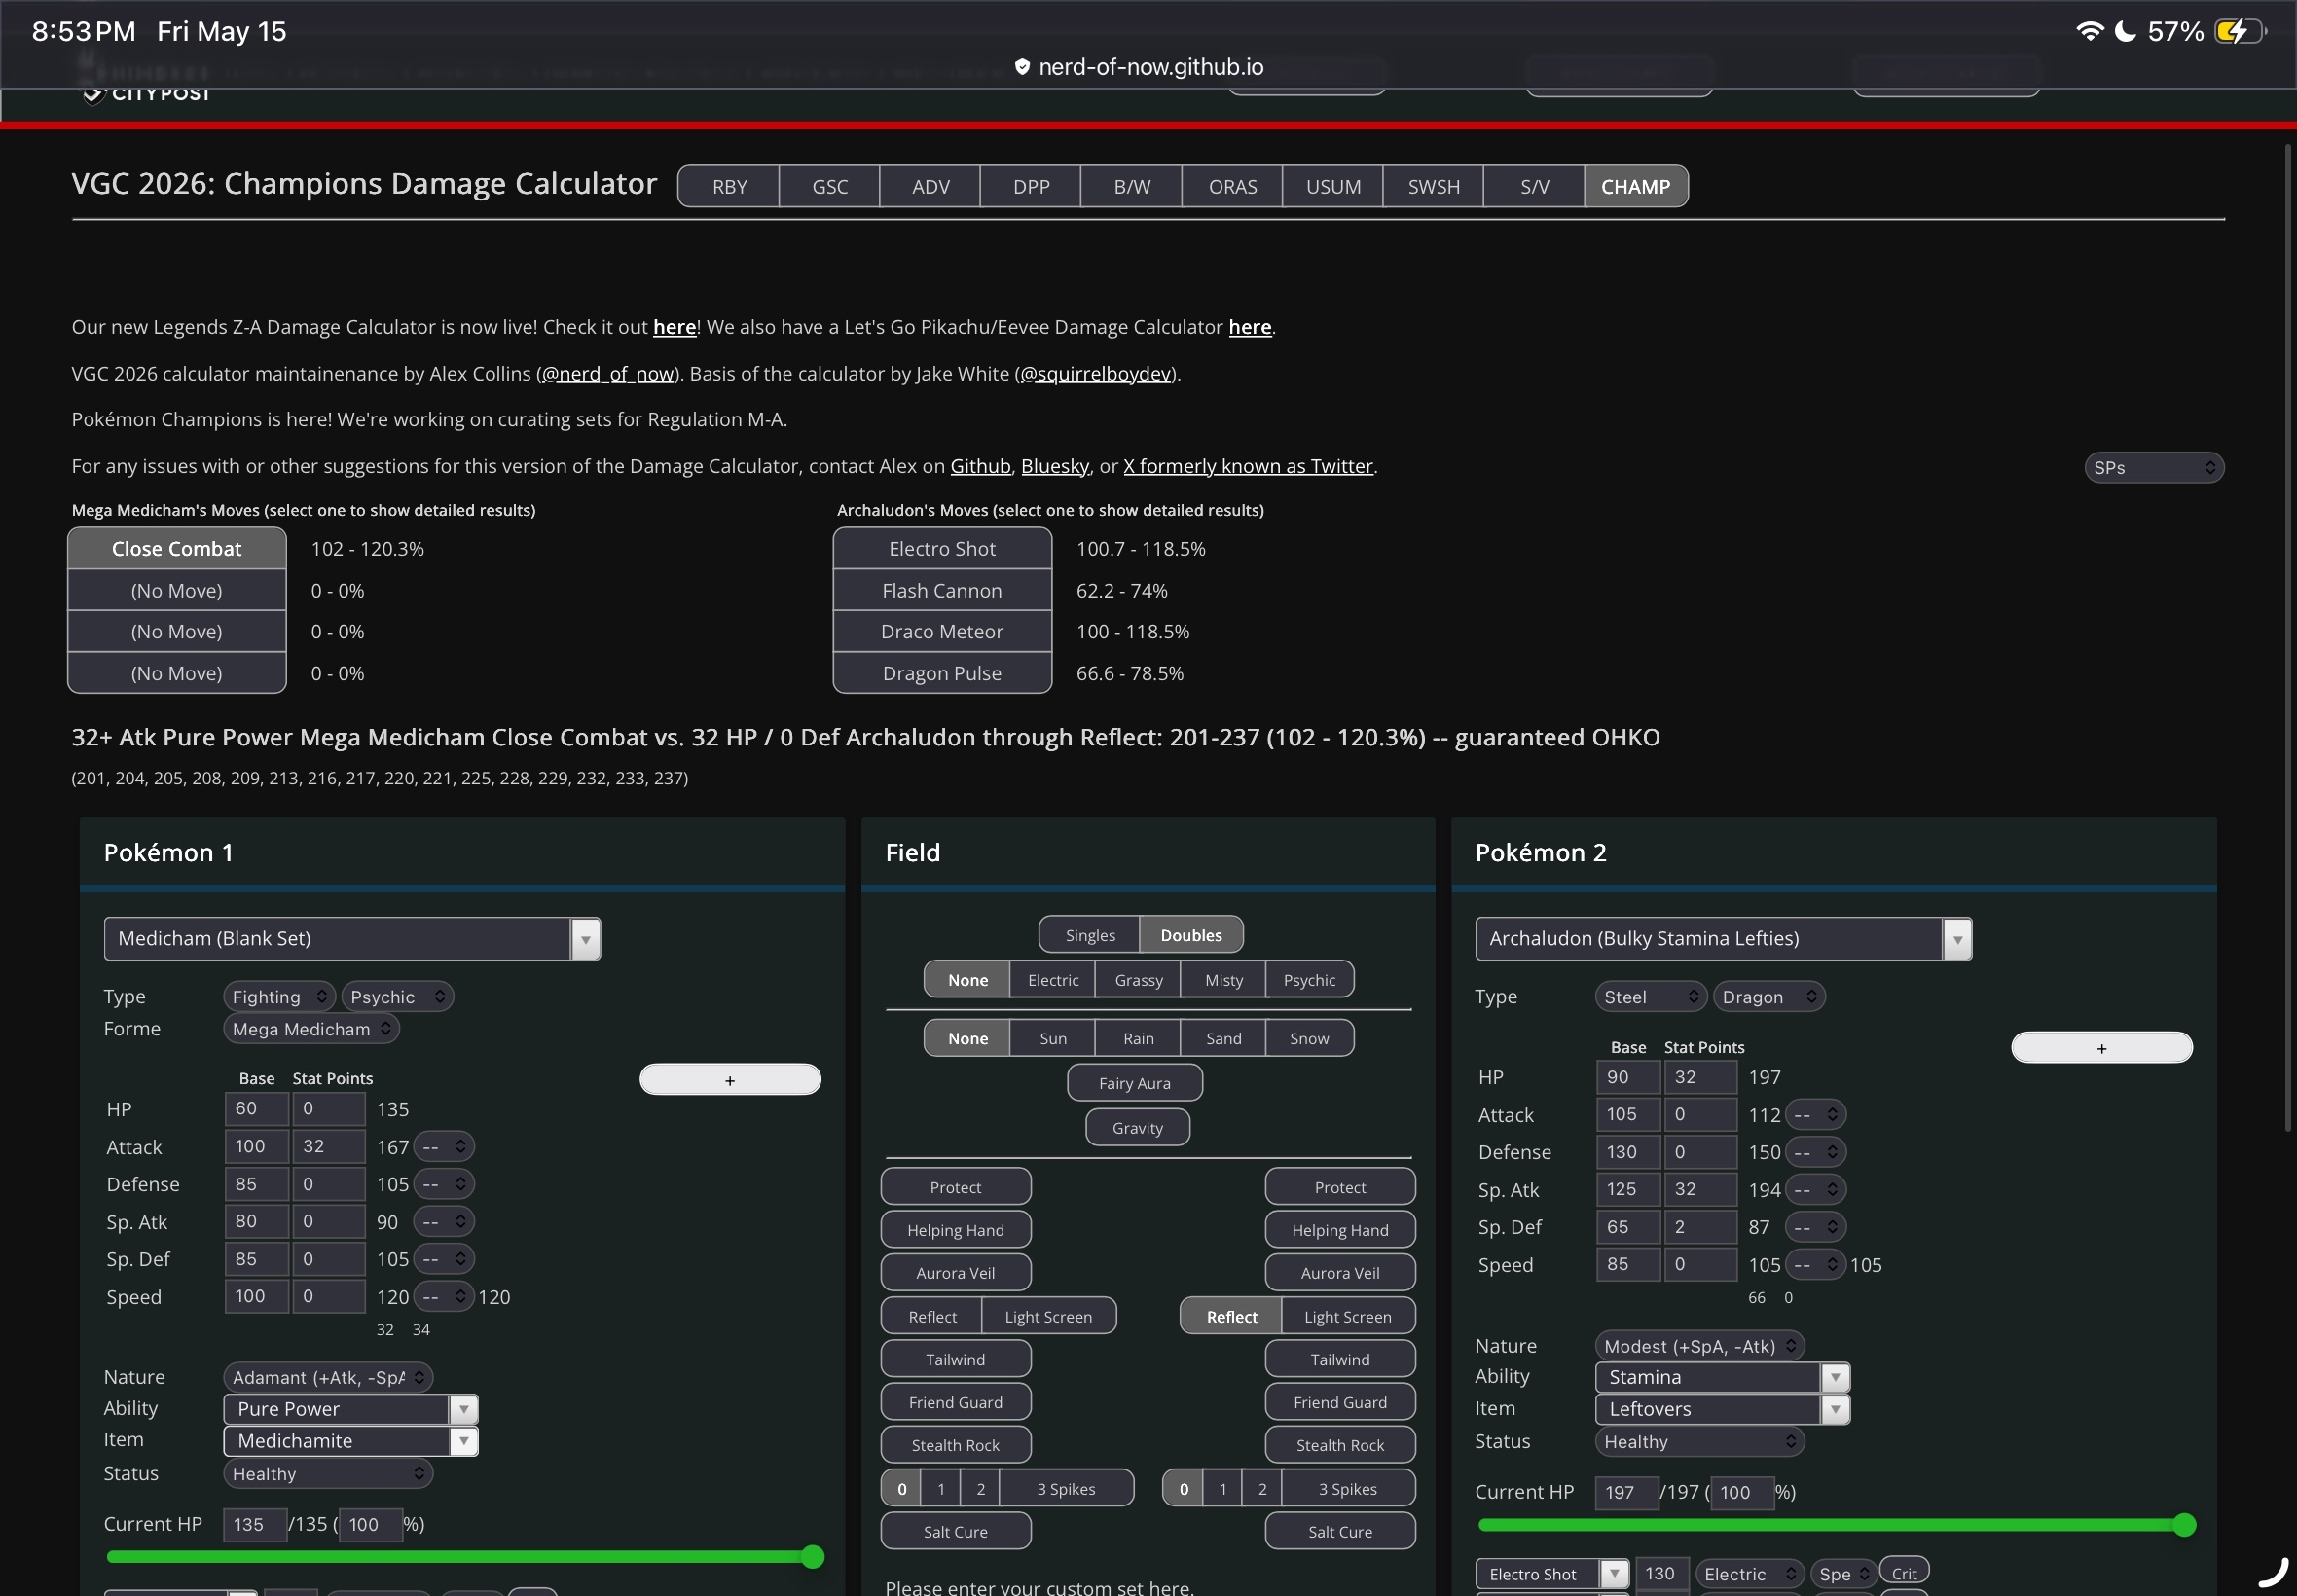Image resolution: width=2297 pixels, height=1596 pixels.
Task: Switch to the RBY generation tab
Action: click(x=729, y=187)
